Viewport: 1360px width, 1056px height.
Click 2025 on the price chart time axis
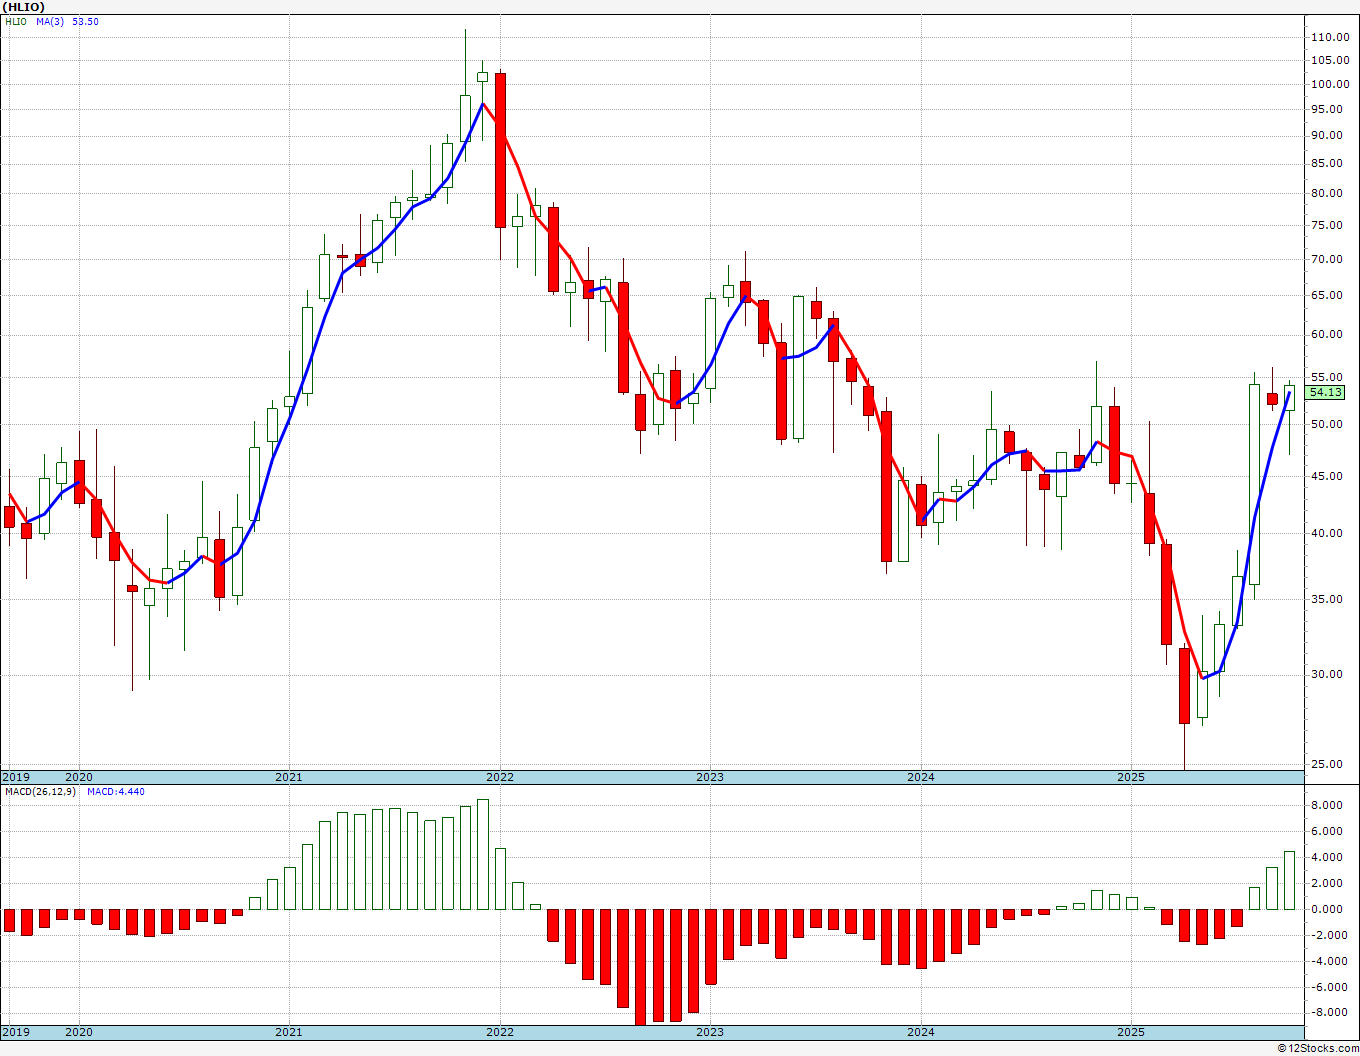click(1131, 777)
